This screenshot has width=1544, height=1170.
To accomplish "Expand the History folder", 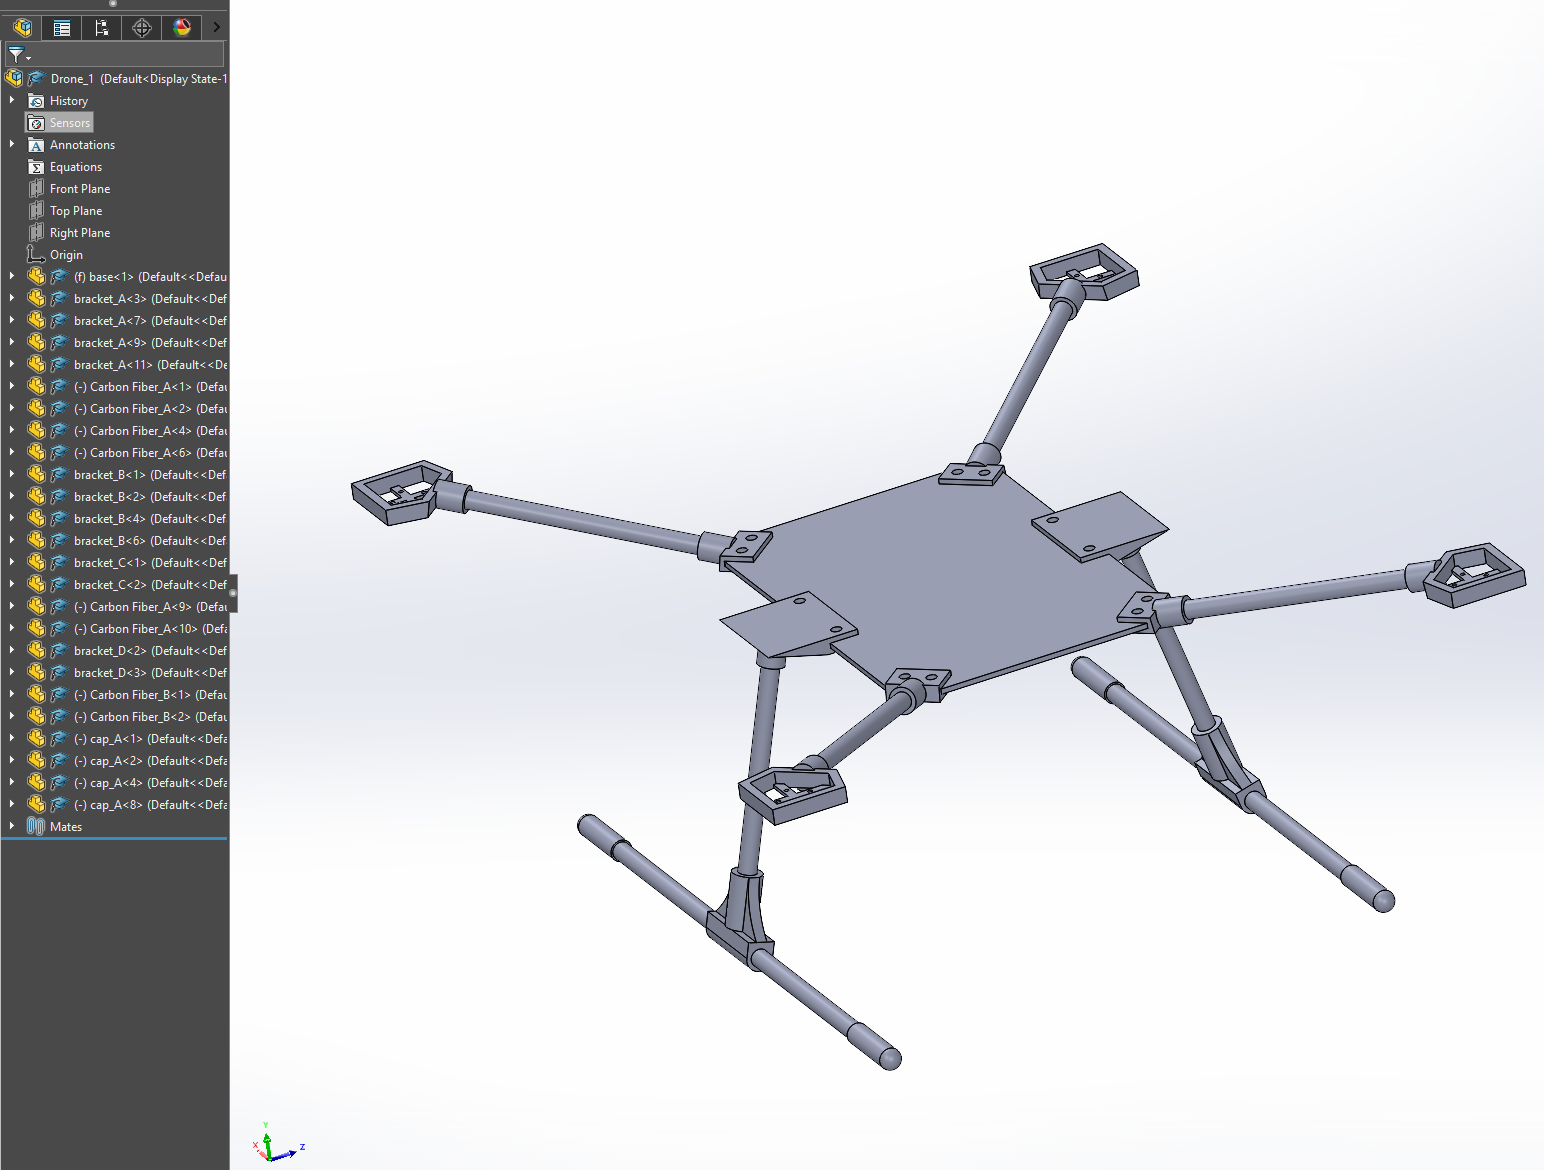I will coord(12,101).
